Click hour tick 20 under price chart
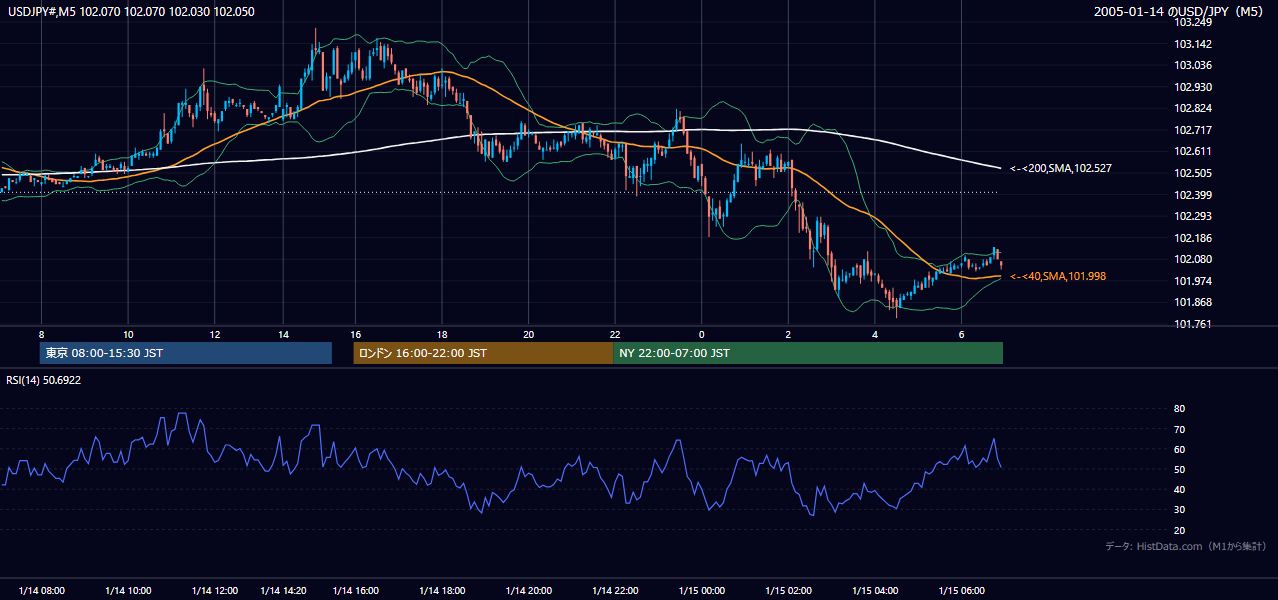 [x=529, y=334]
